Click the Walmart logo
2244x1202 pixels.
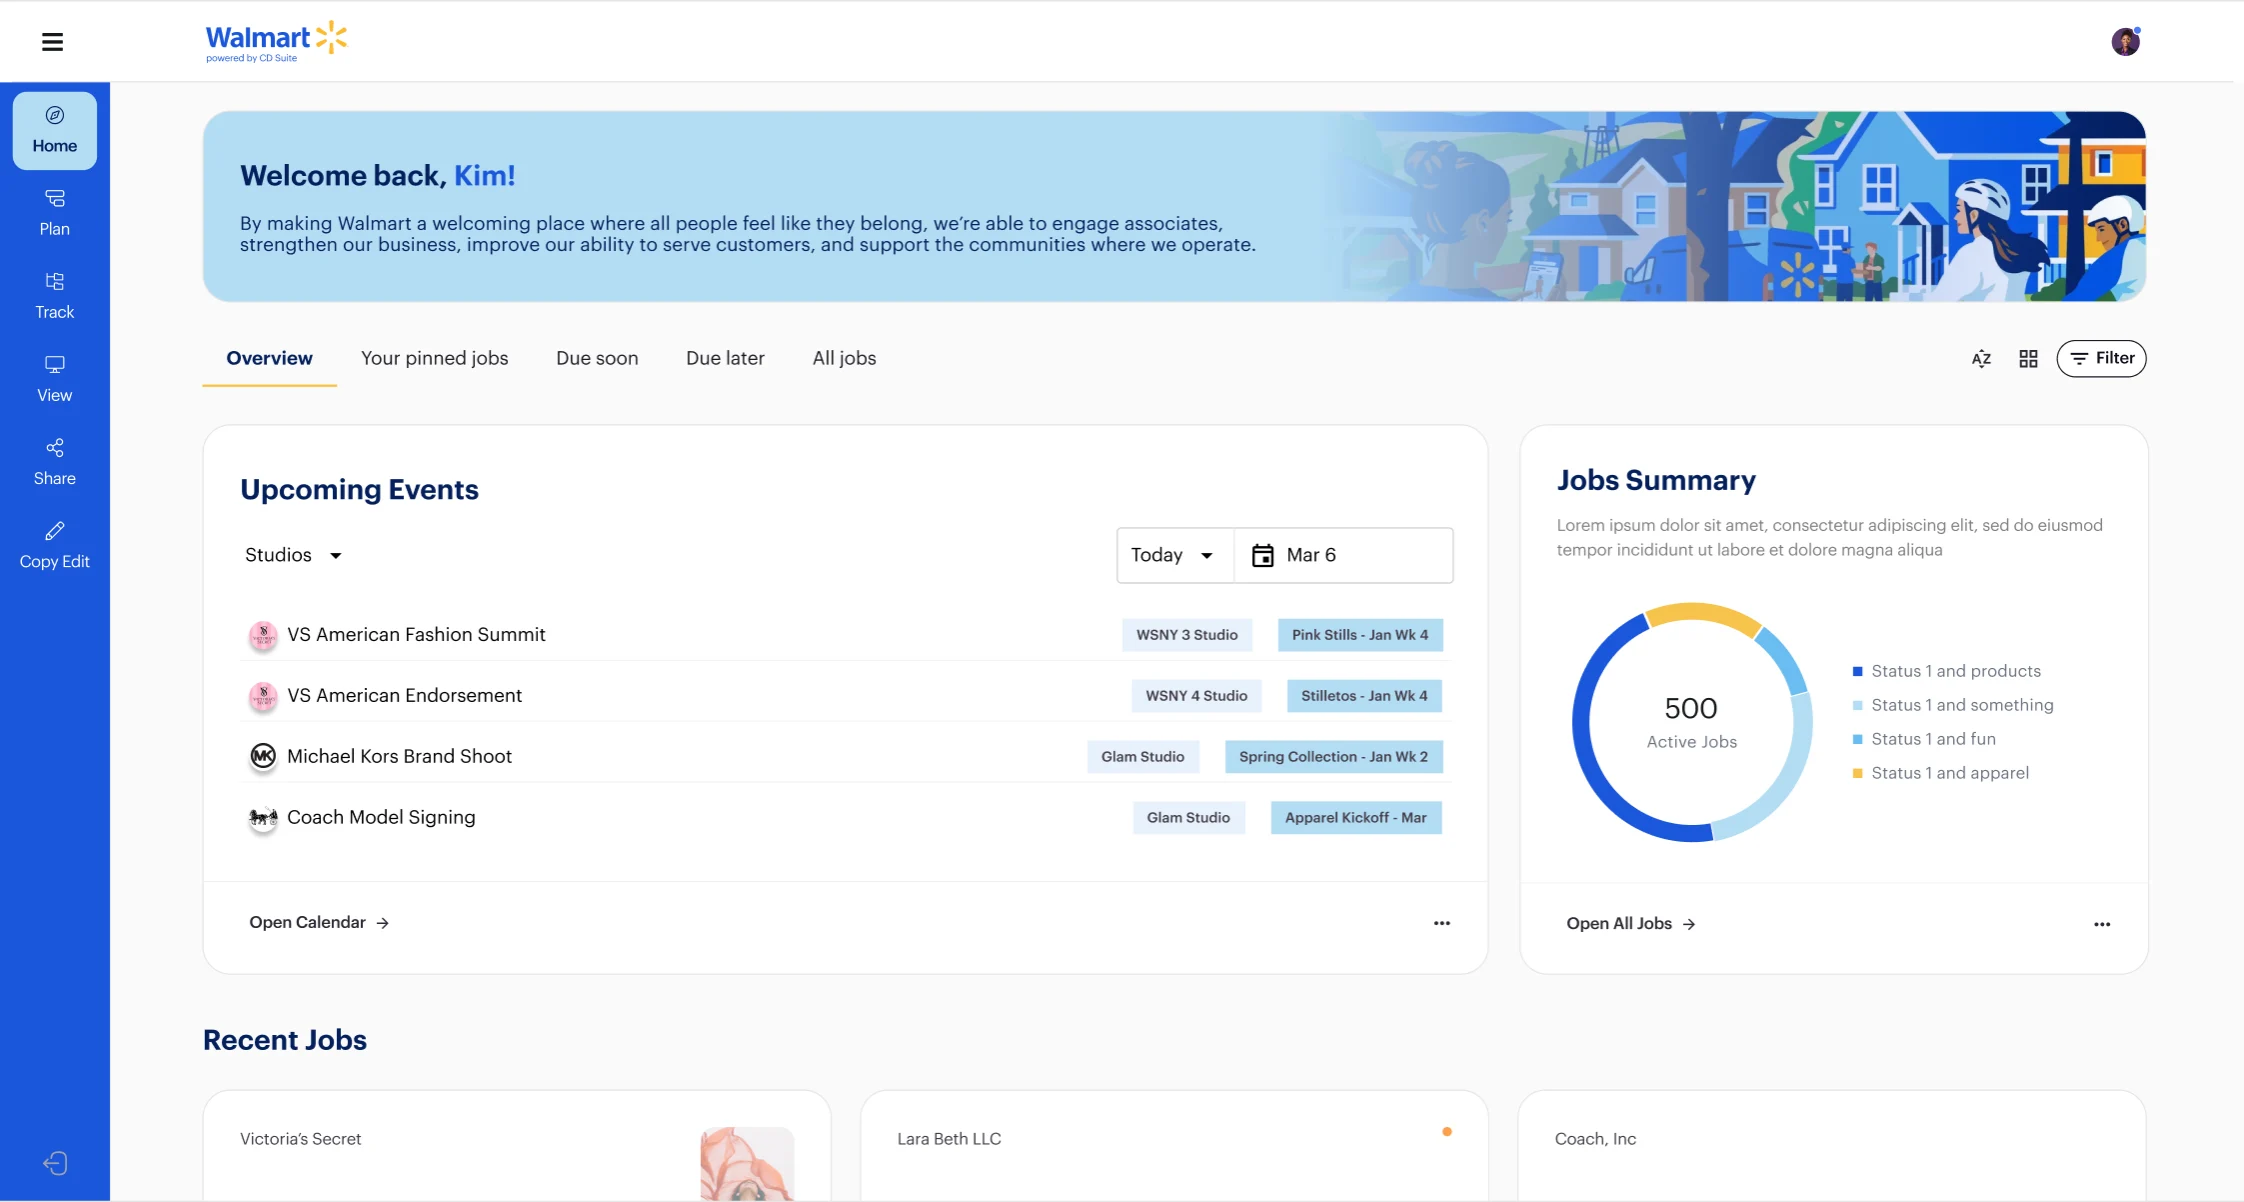276,42
